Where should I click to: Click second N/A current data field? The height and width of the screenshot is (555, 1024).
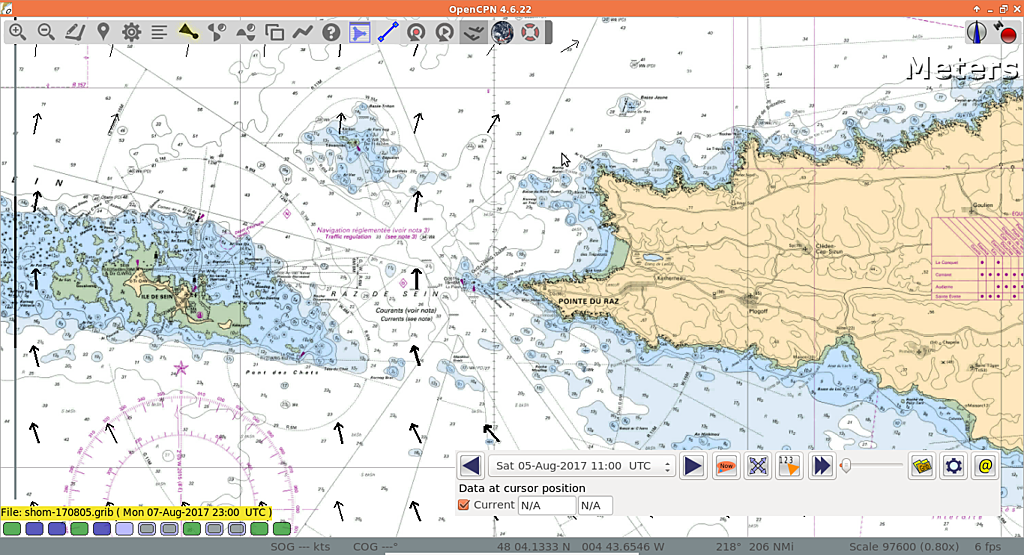(595, 505)
